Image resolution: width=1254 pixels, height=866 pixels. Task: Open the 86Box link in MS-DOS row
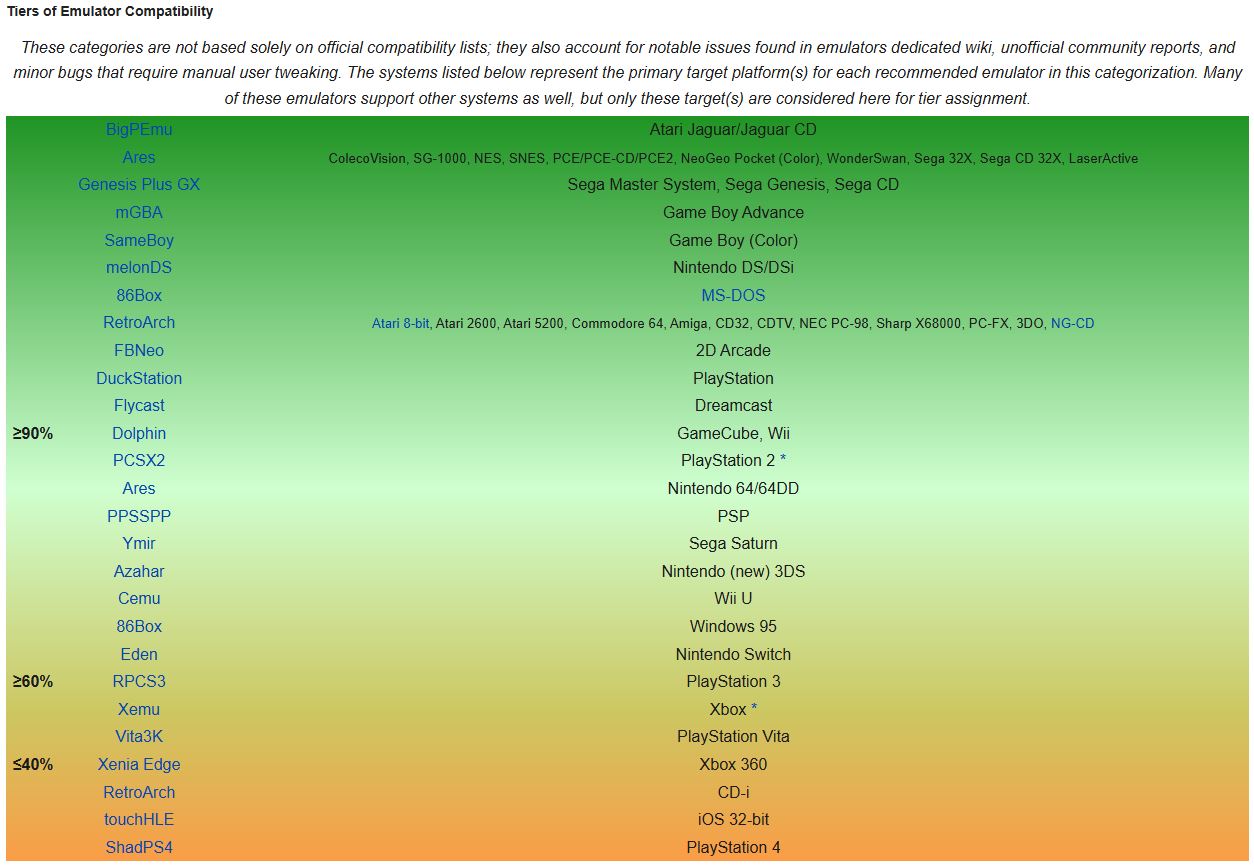139,295
